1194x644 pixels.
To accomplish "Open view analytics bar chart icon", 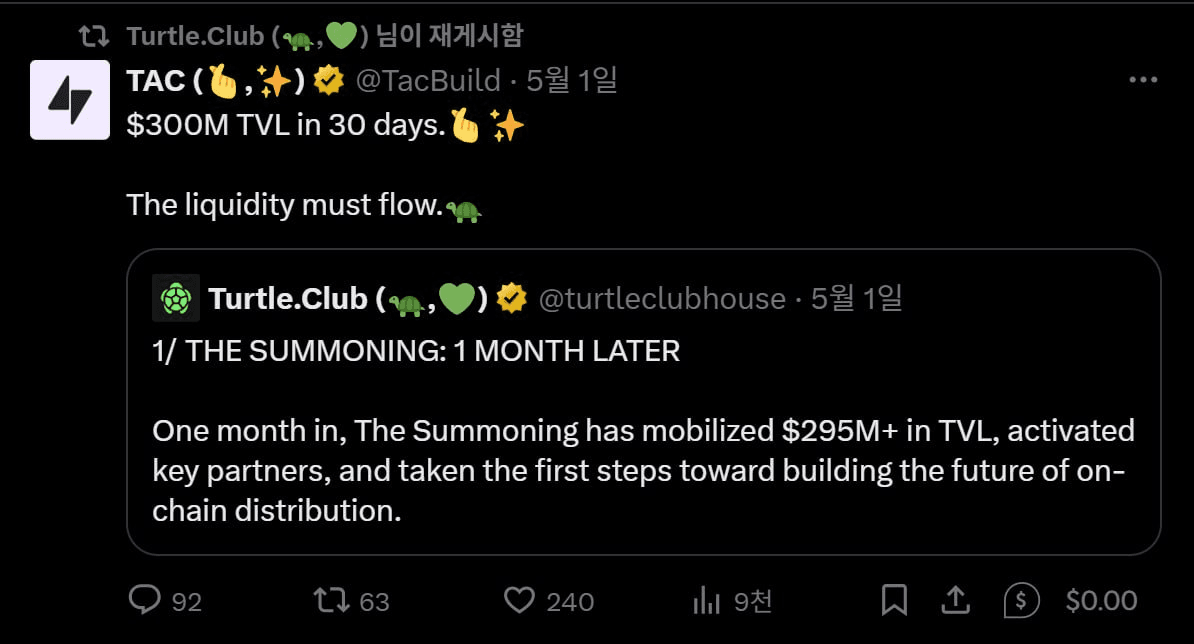I will [706, 601].
